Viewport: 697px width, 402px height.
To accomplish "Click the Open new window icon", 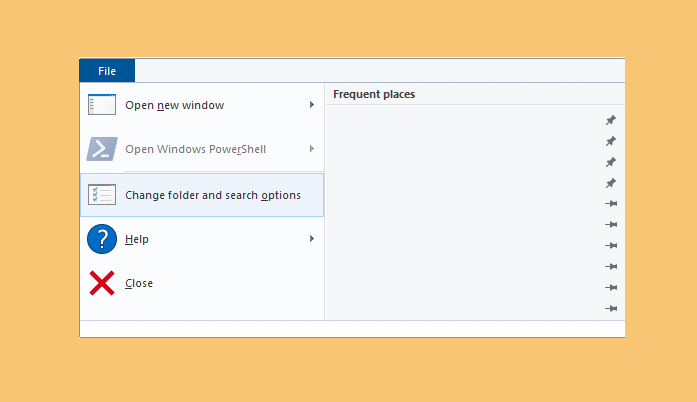I will pos(102,105).
